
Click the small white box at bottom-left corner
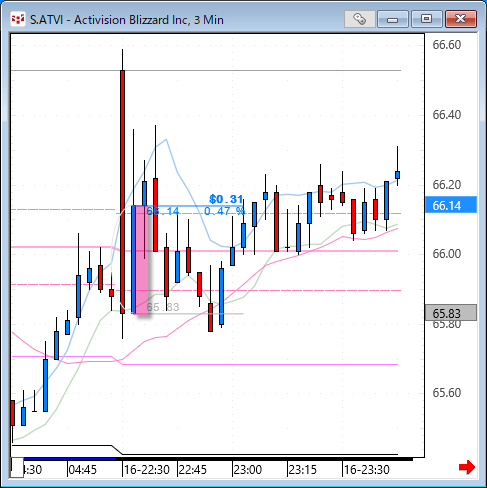coord(17,467)
